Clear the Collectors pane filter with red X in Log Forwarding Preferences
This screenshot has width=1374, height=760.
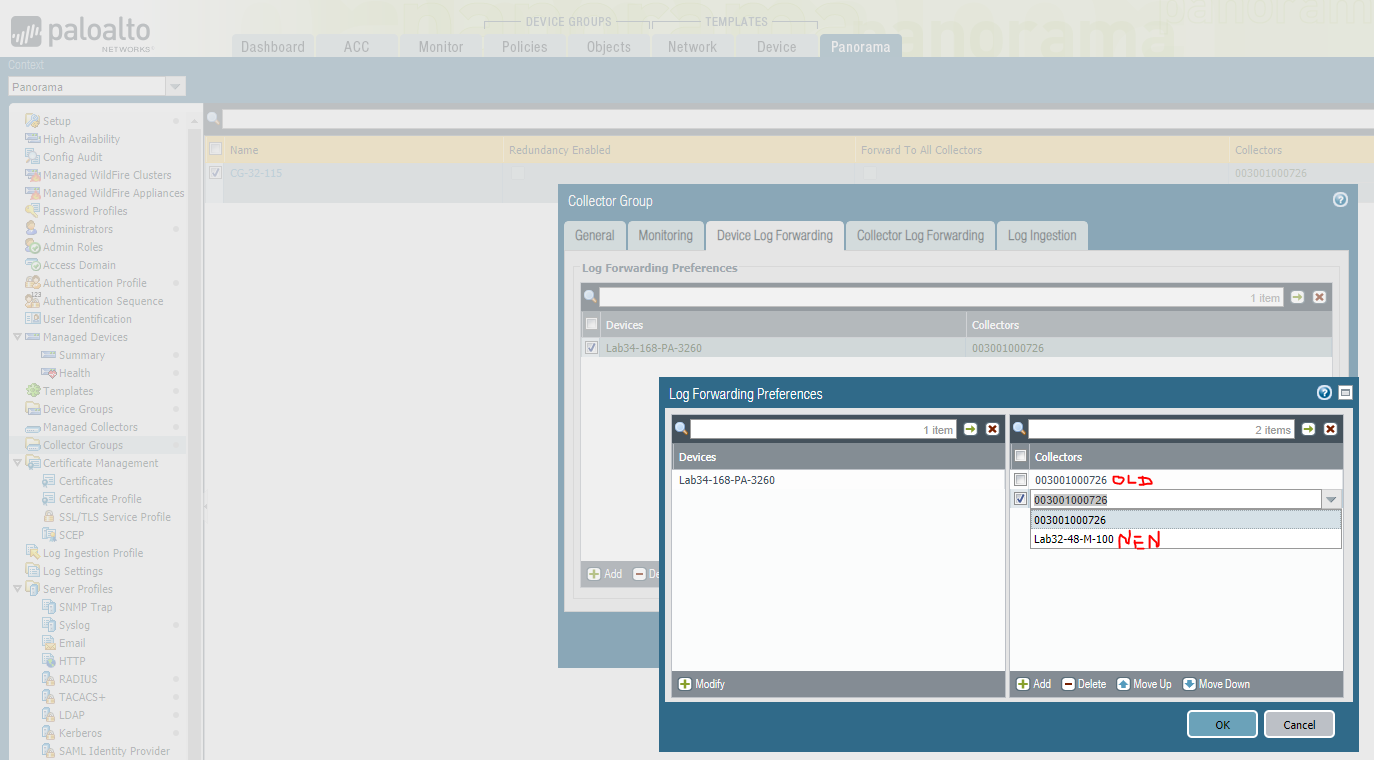tap(1330, 429)
